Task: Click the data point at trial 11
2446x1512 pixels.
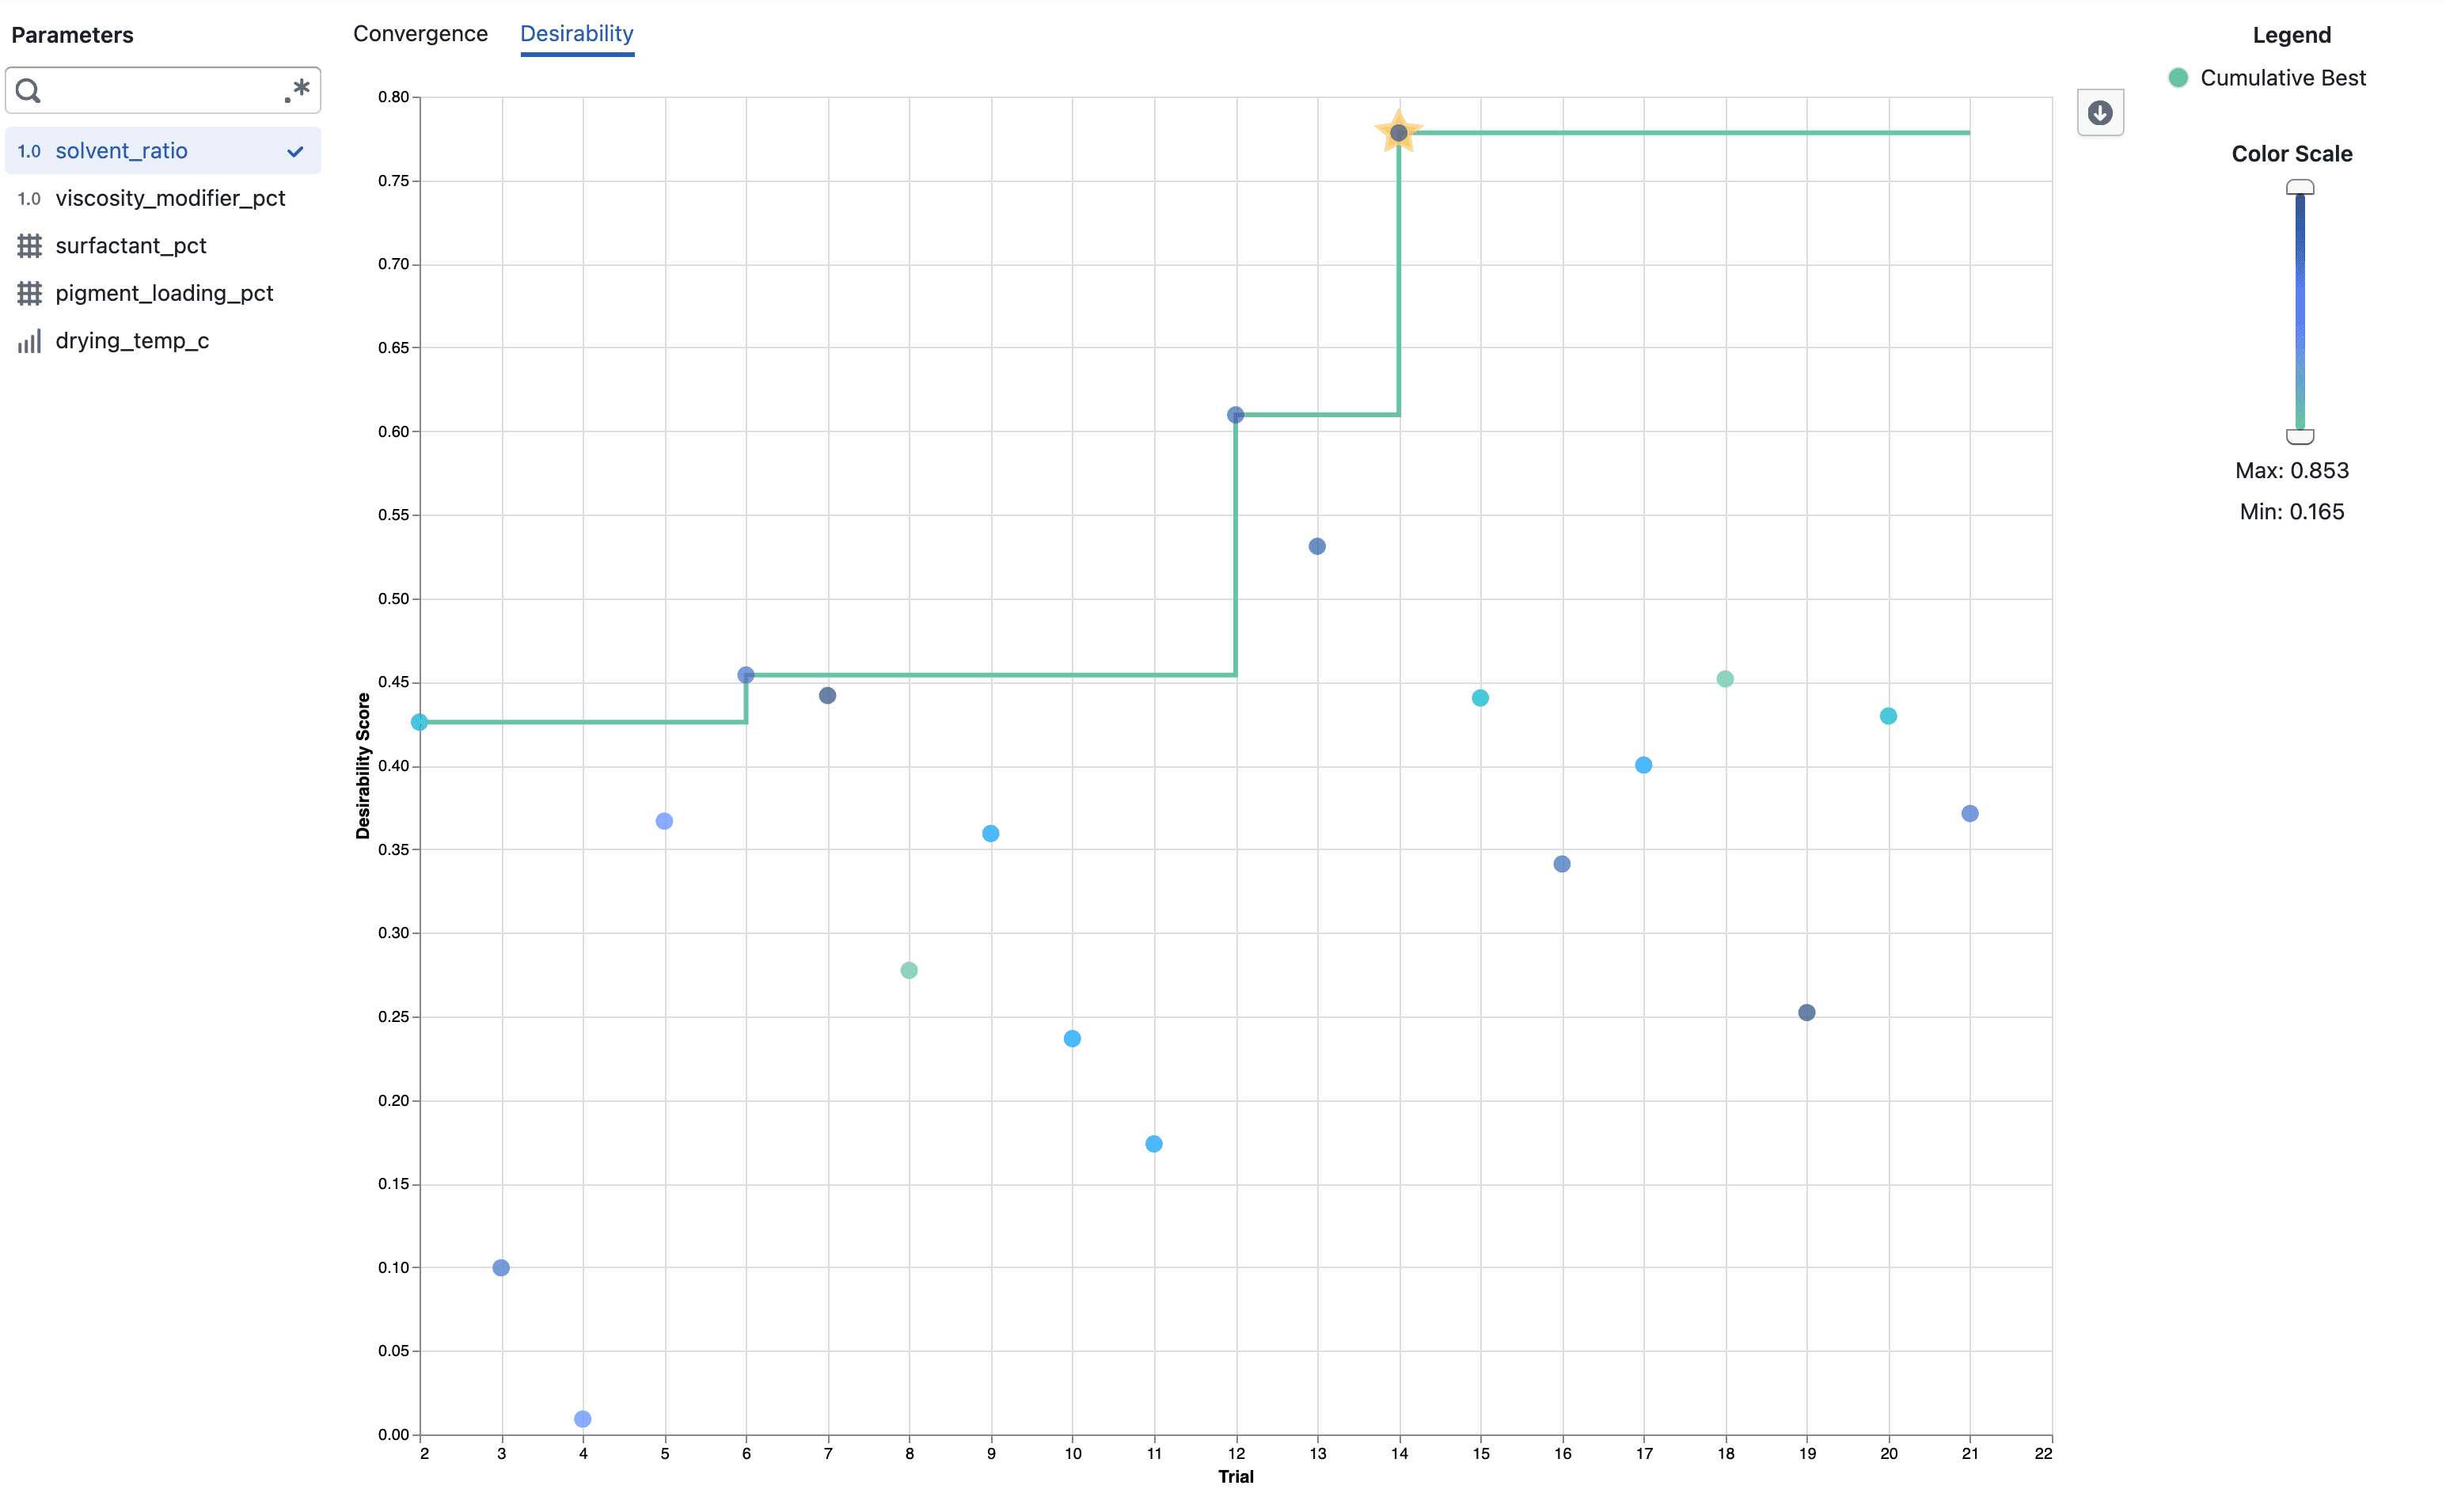Action: point(1154,1144)
